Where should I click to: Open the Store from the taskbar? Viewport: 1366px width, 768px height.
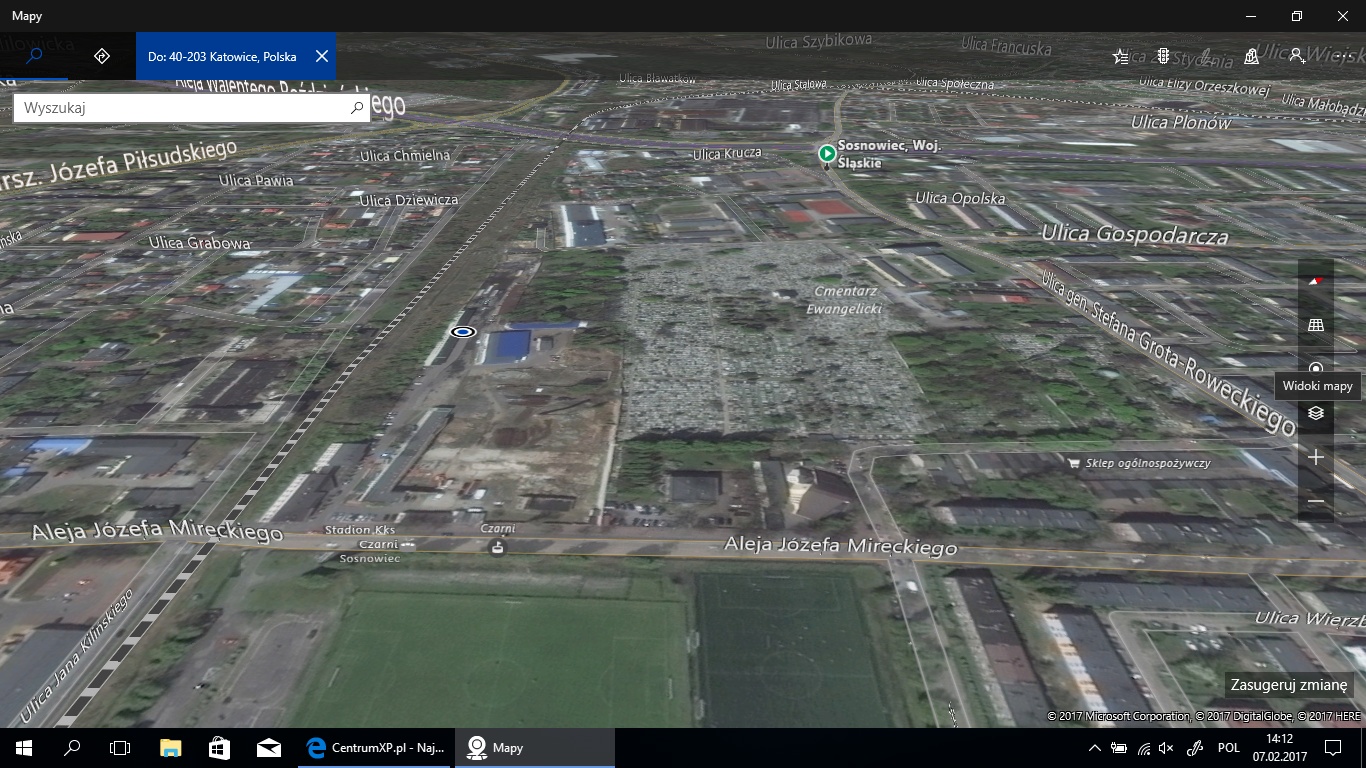coord(219,747)
